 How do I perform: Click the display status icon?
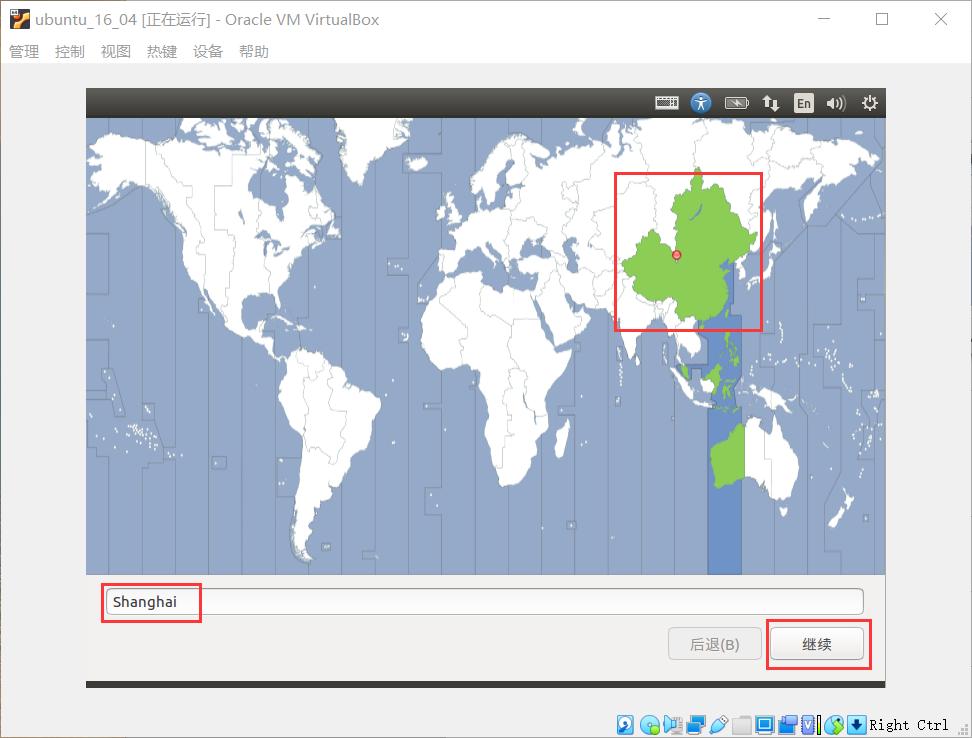click(x=765, y=724)
